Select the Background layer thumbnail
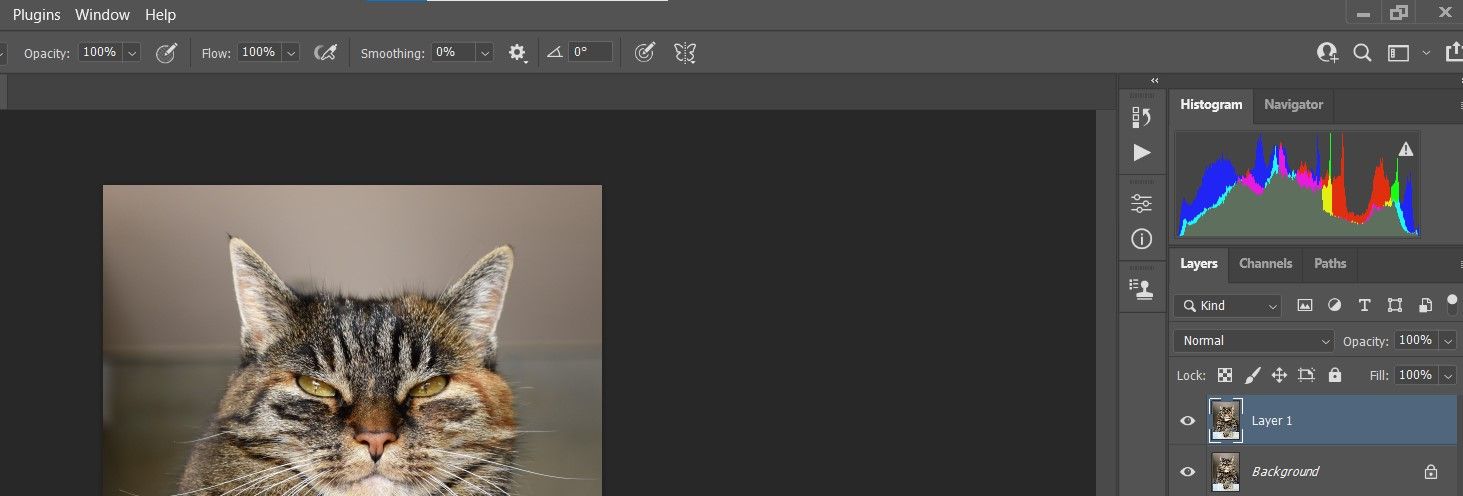 1225,471
